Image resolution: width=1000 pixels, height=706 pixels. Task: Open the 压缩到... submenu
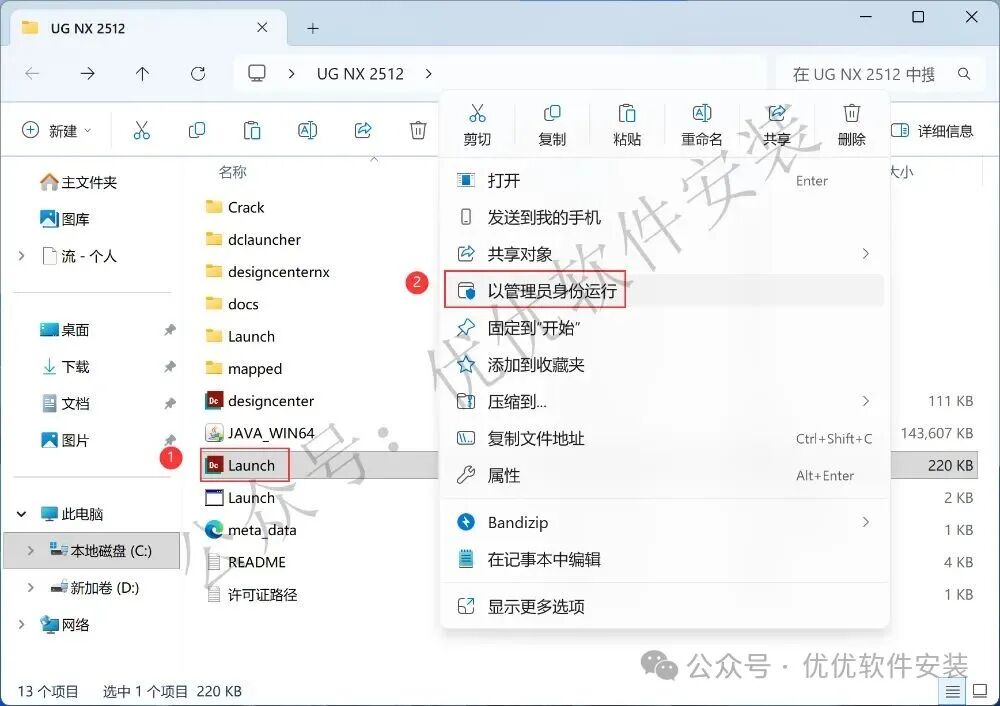point(664,401)
